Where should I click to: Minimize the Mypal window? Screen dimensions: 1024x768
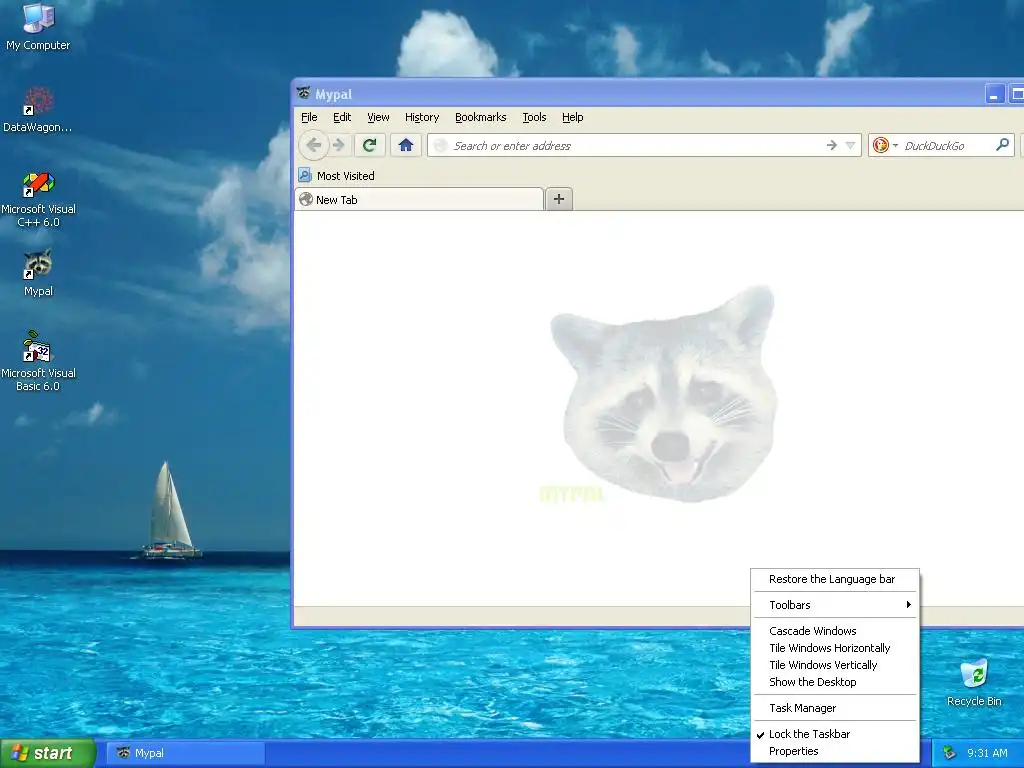tap(994, 94)
